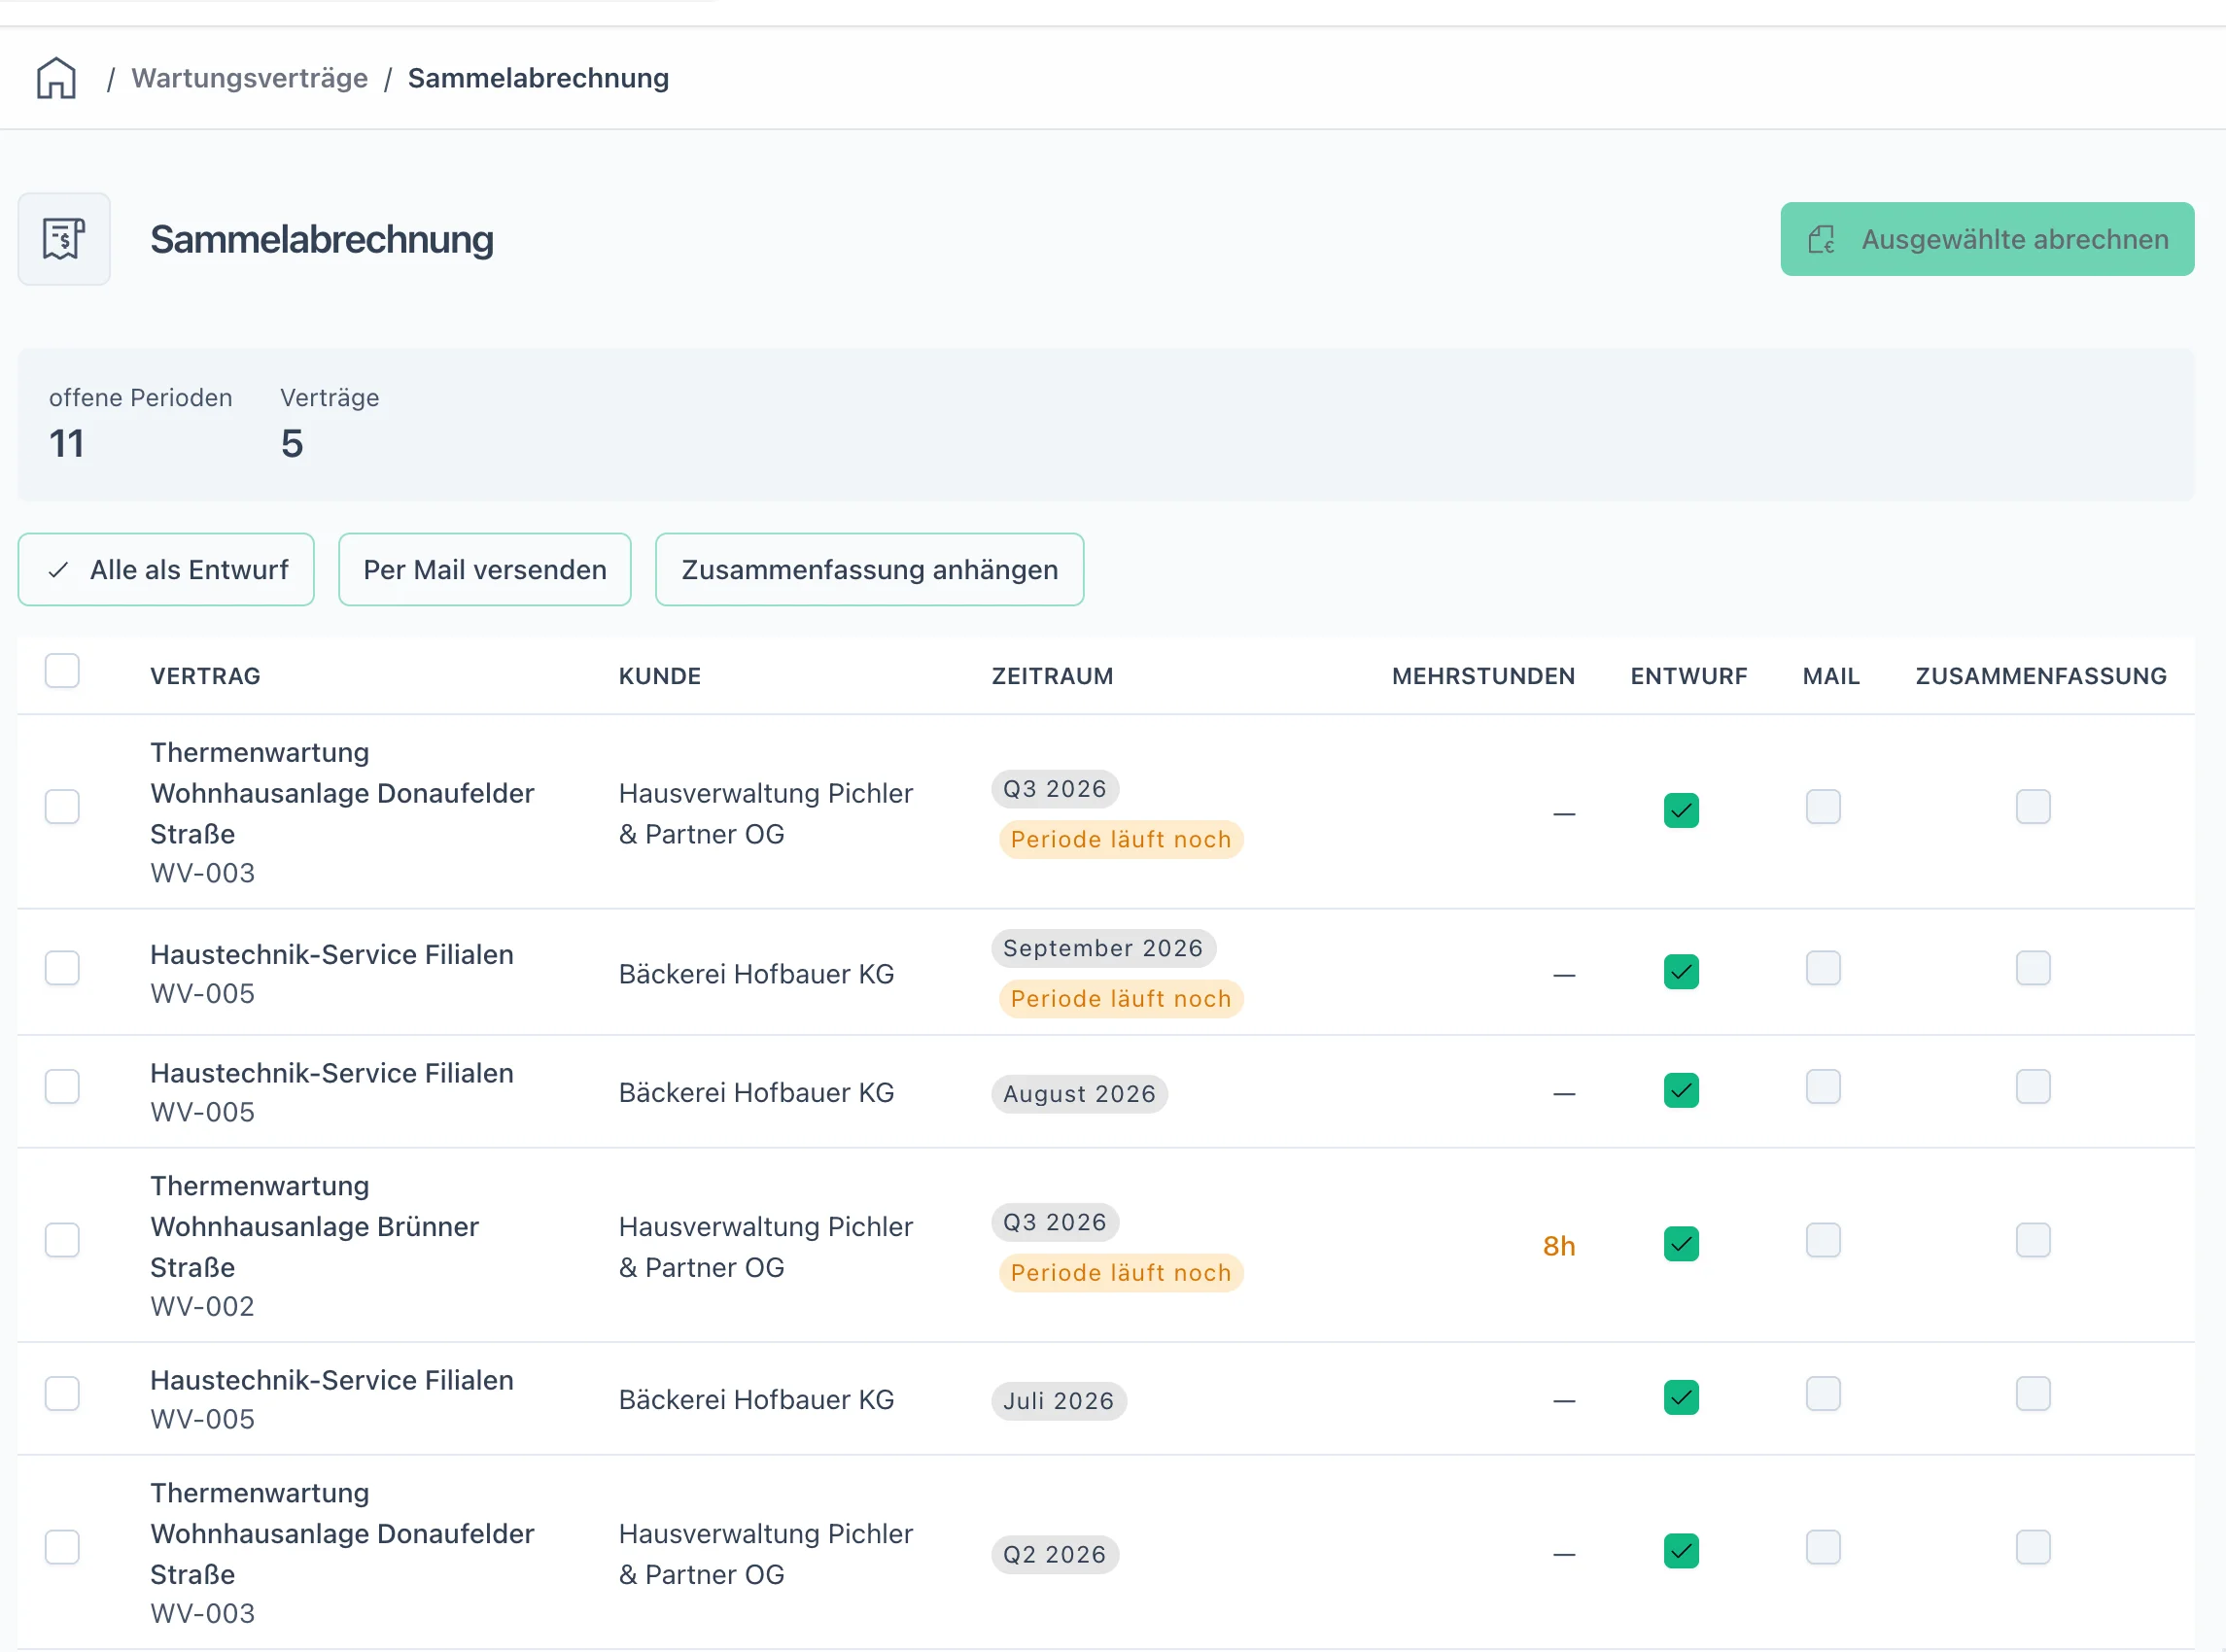Check Zusammenfassung for WV-002 row
The height and width of the screenshot is (1652, 2226).
pyautogui.click(x=2034, y=1241)
